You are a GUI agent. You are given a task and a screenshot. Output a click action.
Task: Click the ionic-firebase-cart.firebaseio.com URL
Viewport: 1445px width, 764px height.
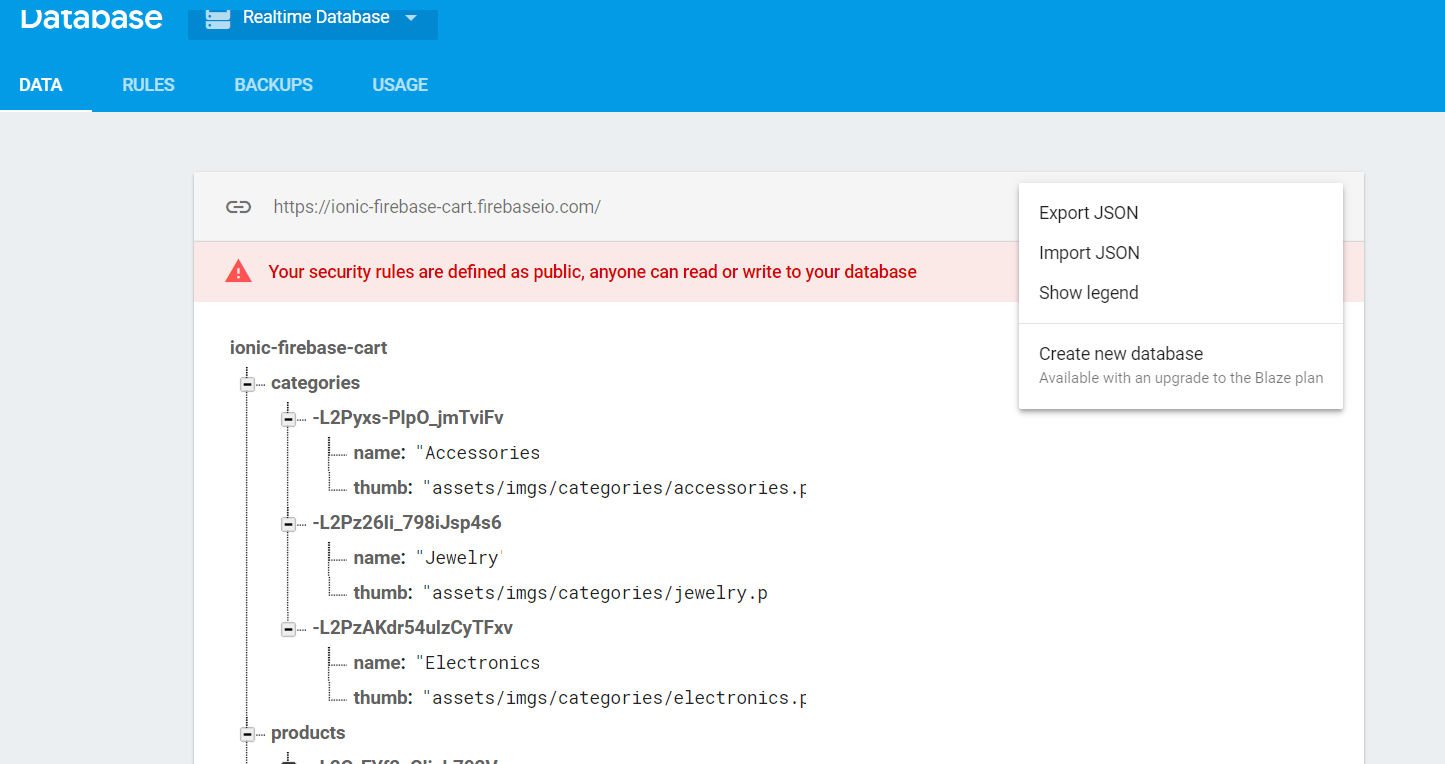coord(437,207)
